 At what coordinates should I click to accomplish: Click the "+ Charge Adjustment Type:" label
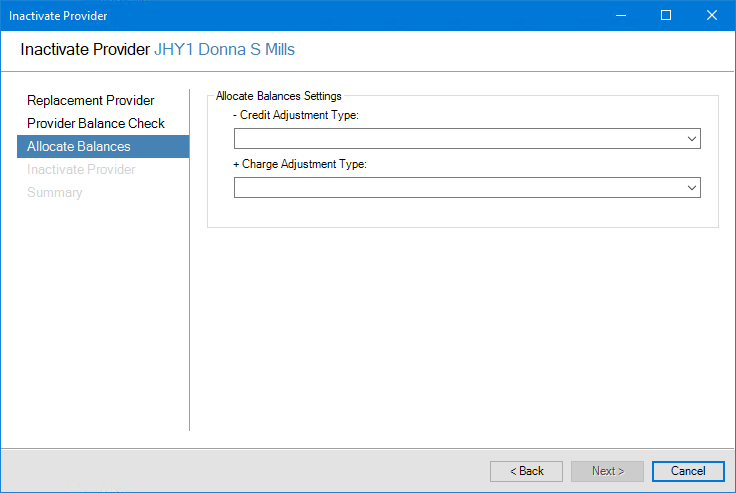(300, 164)
